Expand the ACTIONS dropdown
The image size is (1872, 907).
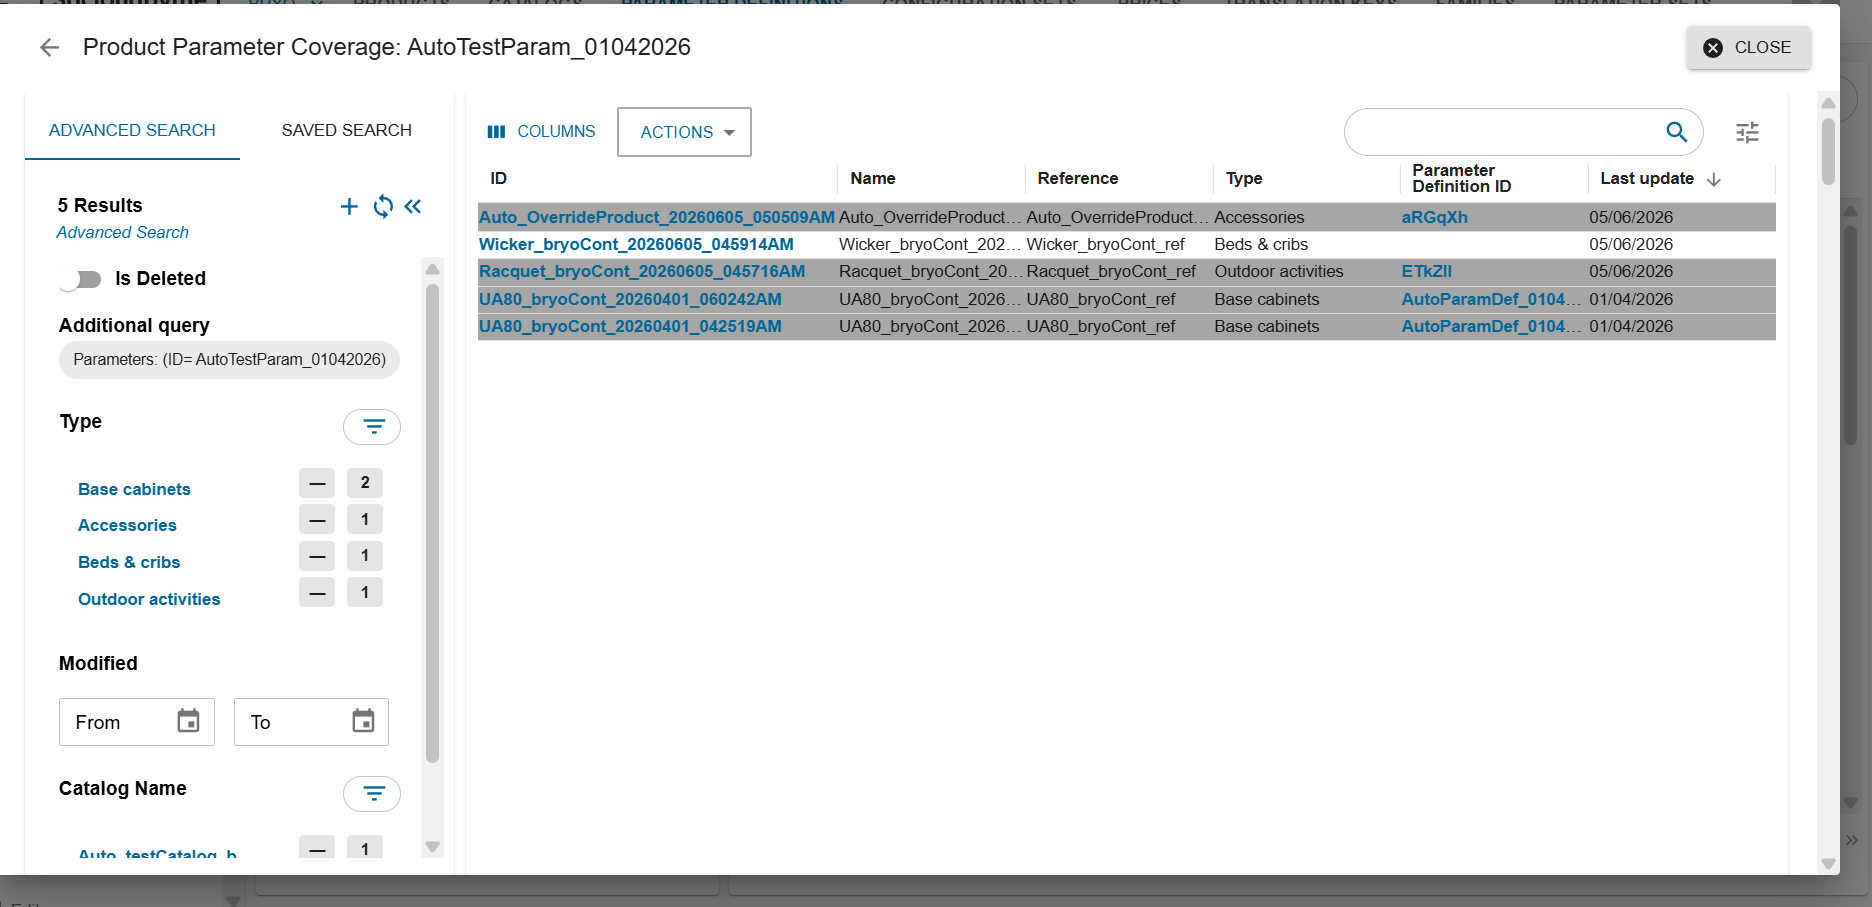(685, 132)
